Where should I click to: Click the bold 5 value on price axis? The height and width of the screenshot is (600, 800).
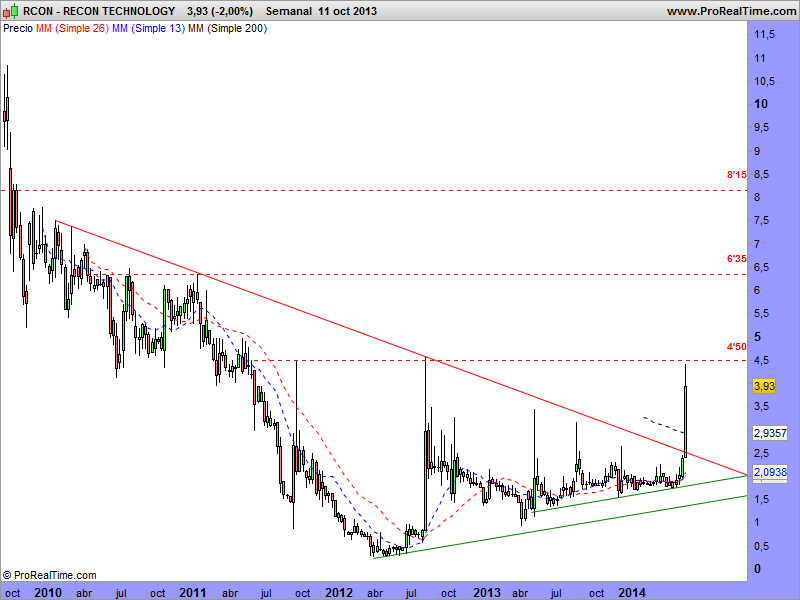[x=758, y=337]
